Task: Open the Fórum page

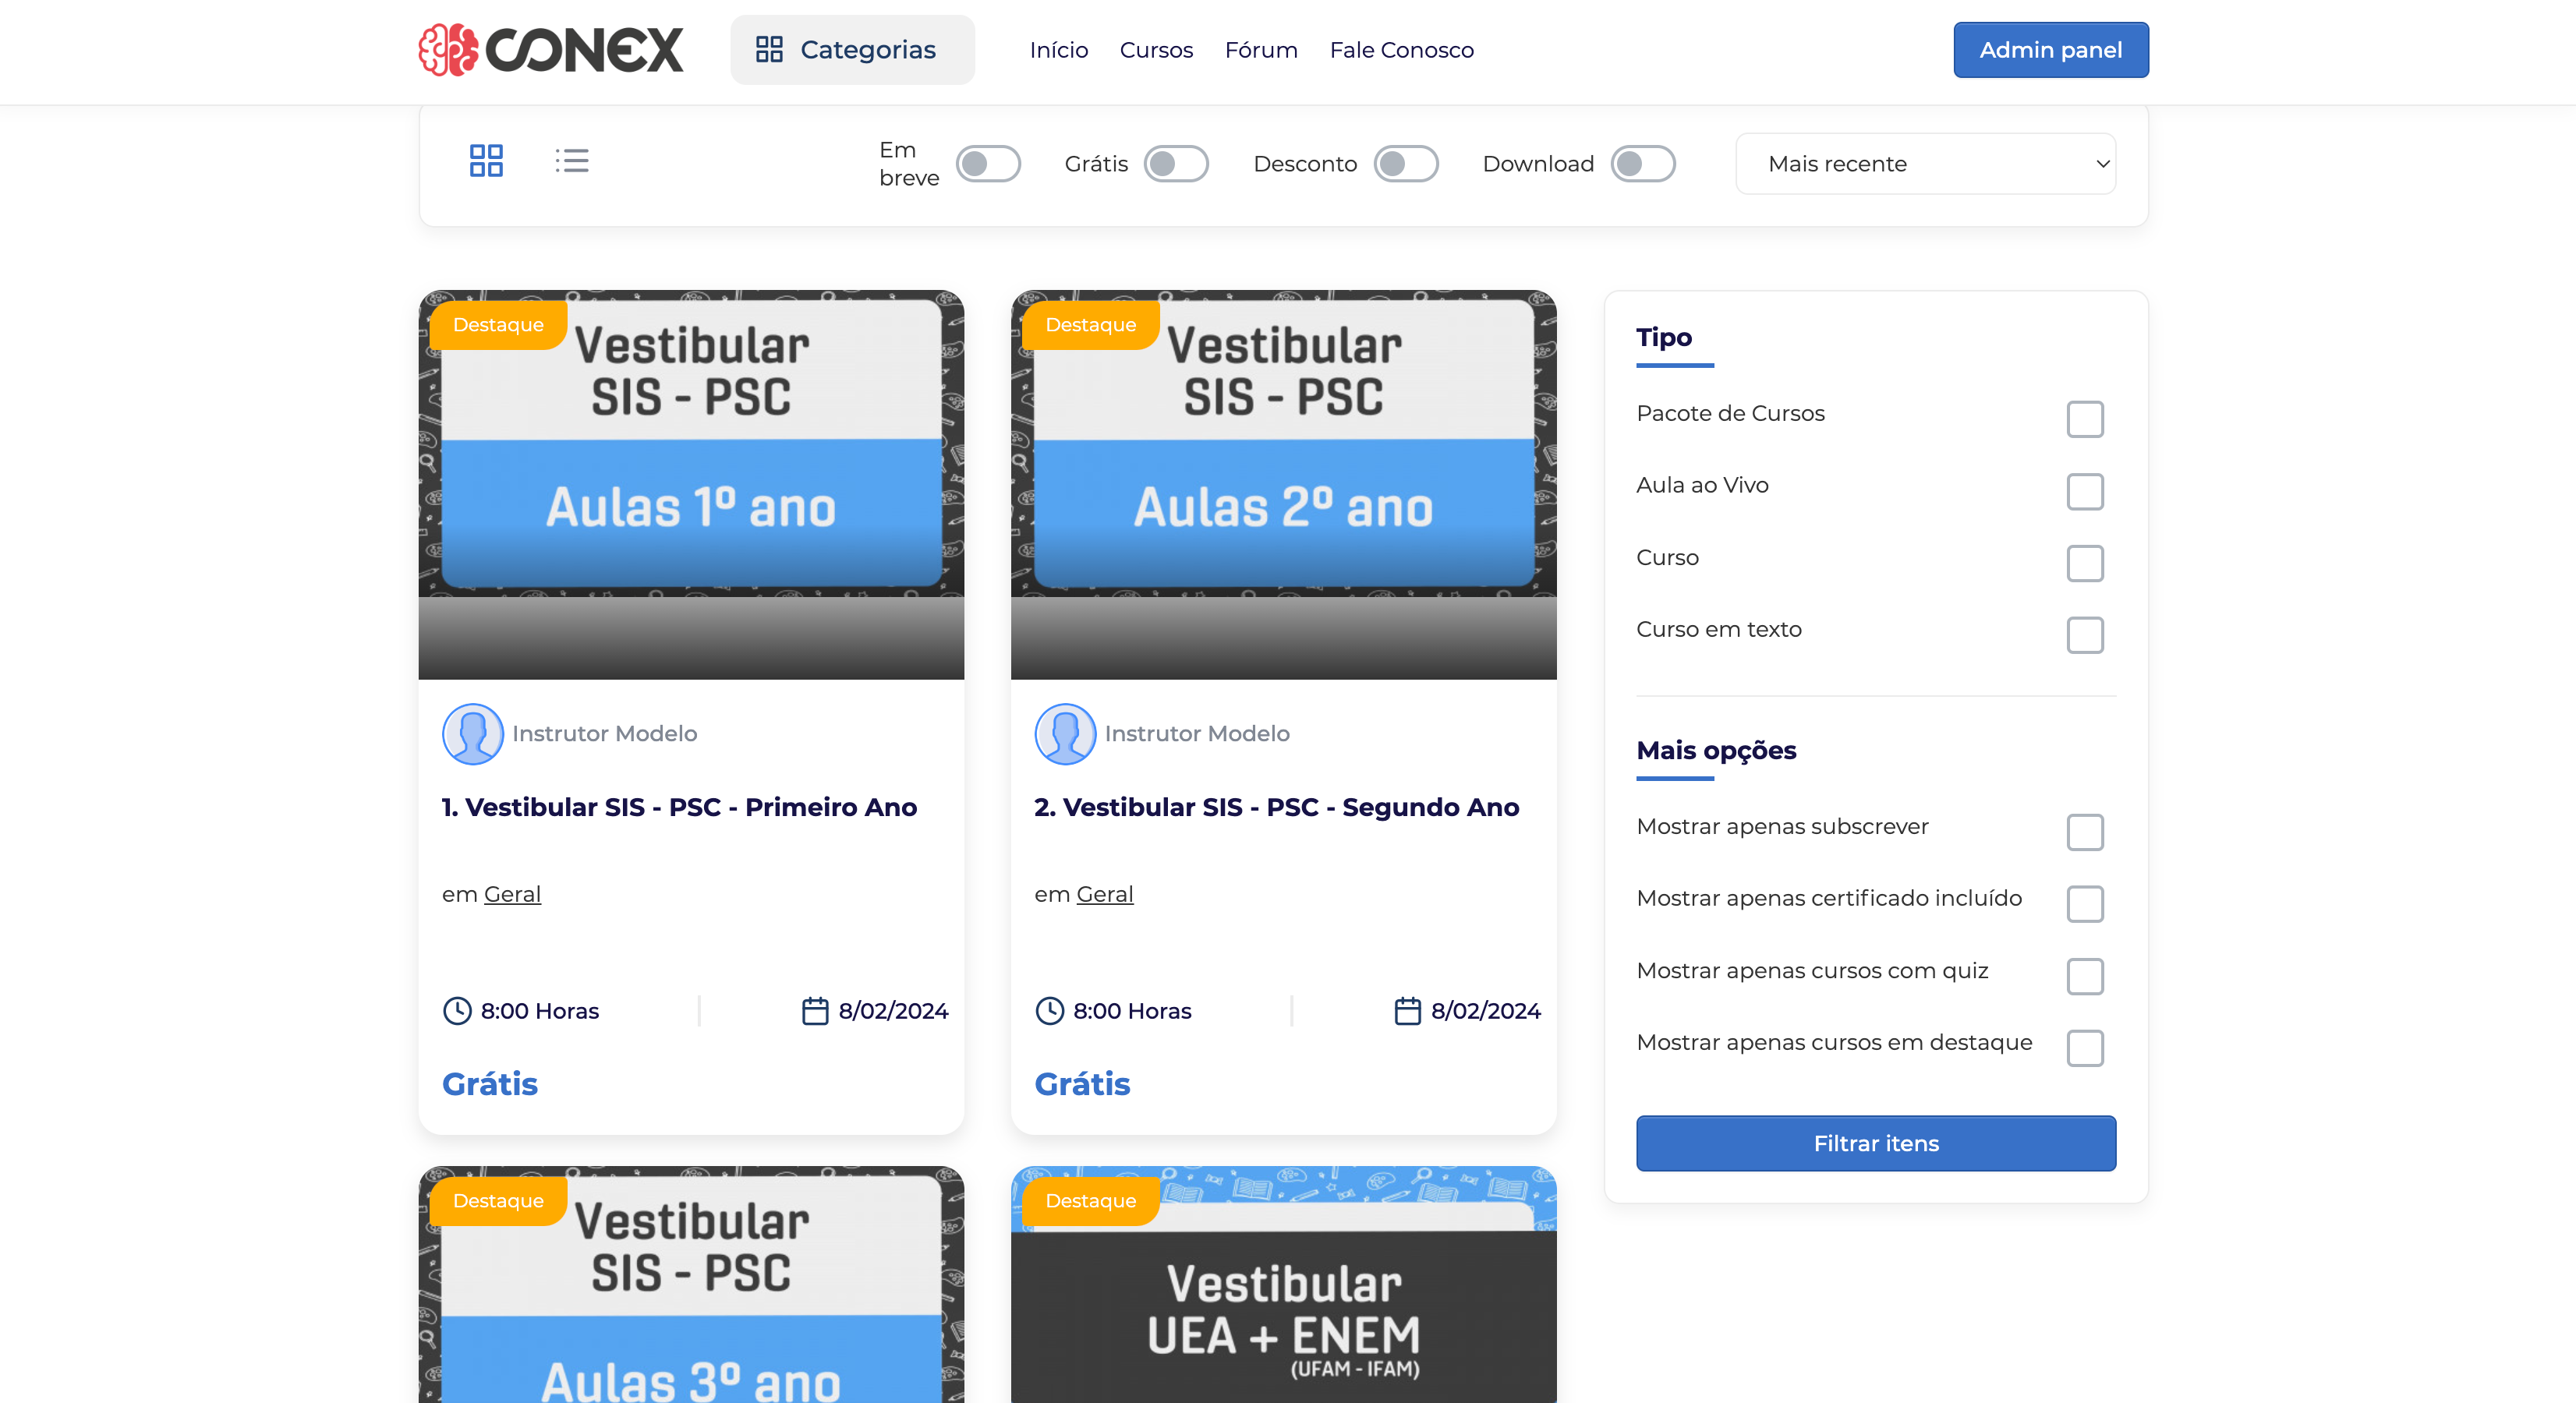Action: coord(1261,49)
